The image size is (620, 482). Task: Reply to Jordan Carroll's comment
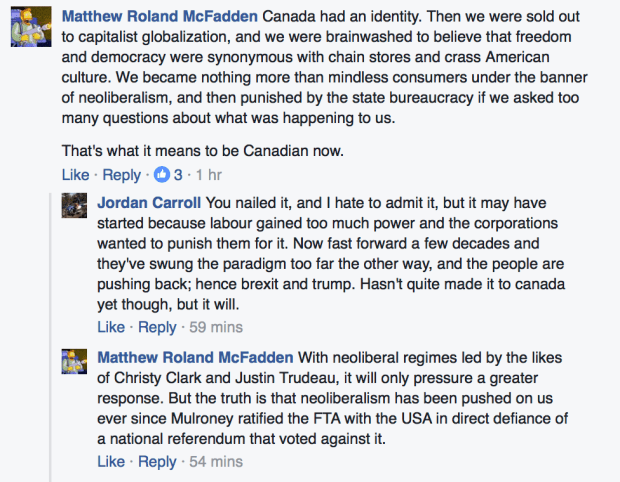(157, 327)
